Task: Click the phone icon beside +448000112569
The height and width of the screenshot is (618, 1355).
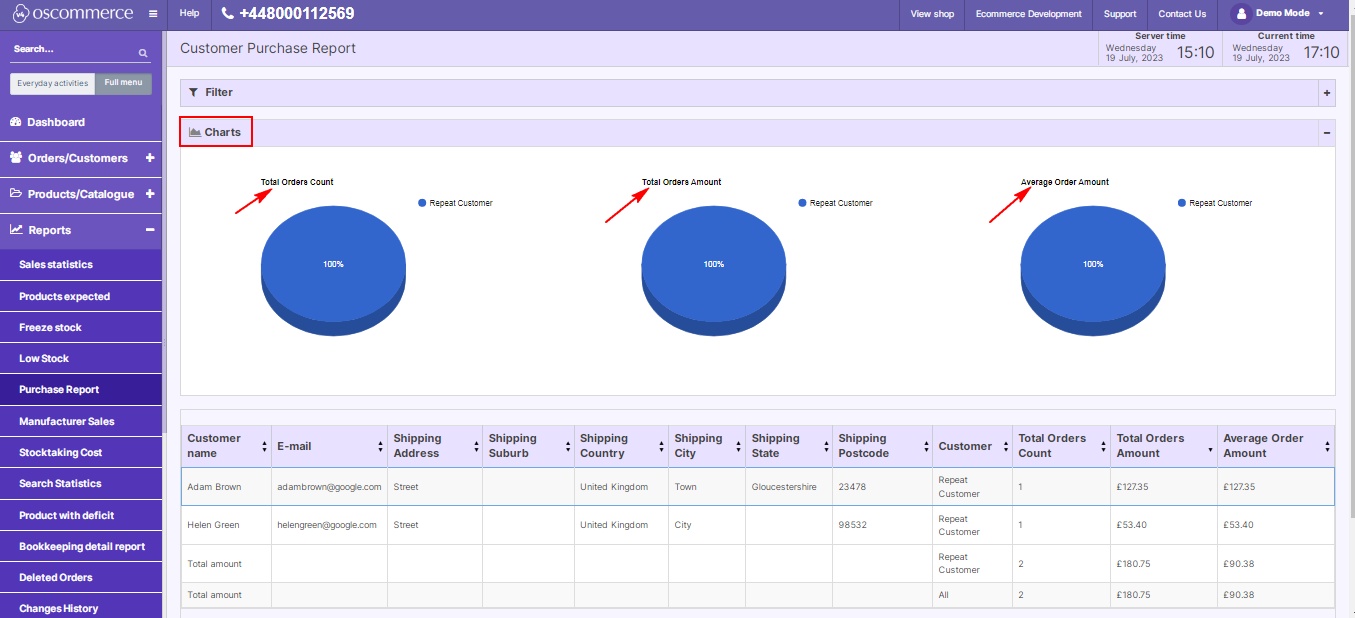Action: point(228,14)
